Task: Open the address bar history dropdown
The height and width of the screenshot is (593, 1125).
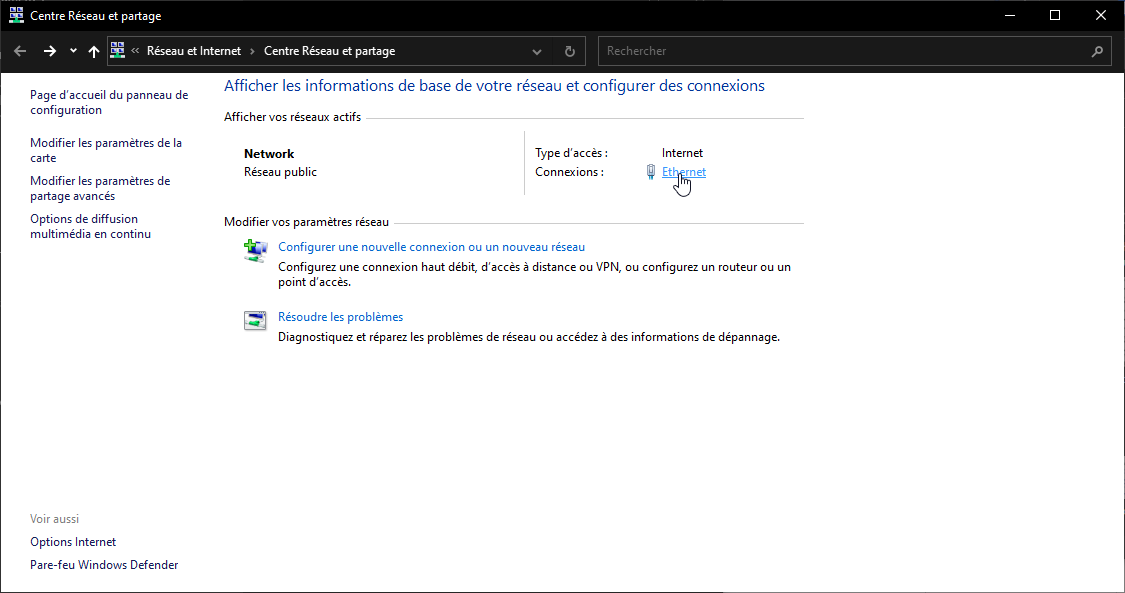Action: pyautogui.click(x=536, y=51)
